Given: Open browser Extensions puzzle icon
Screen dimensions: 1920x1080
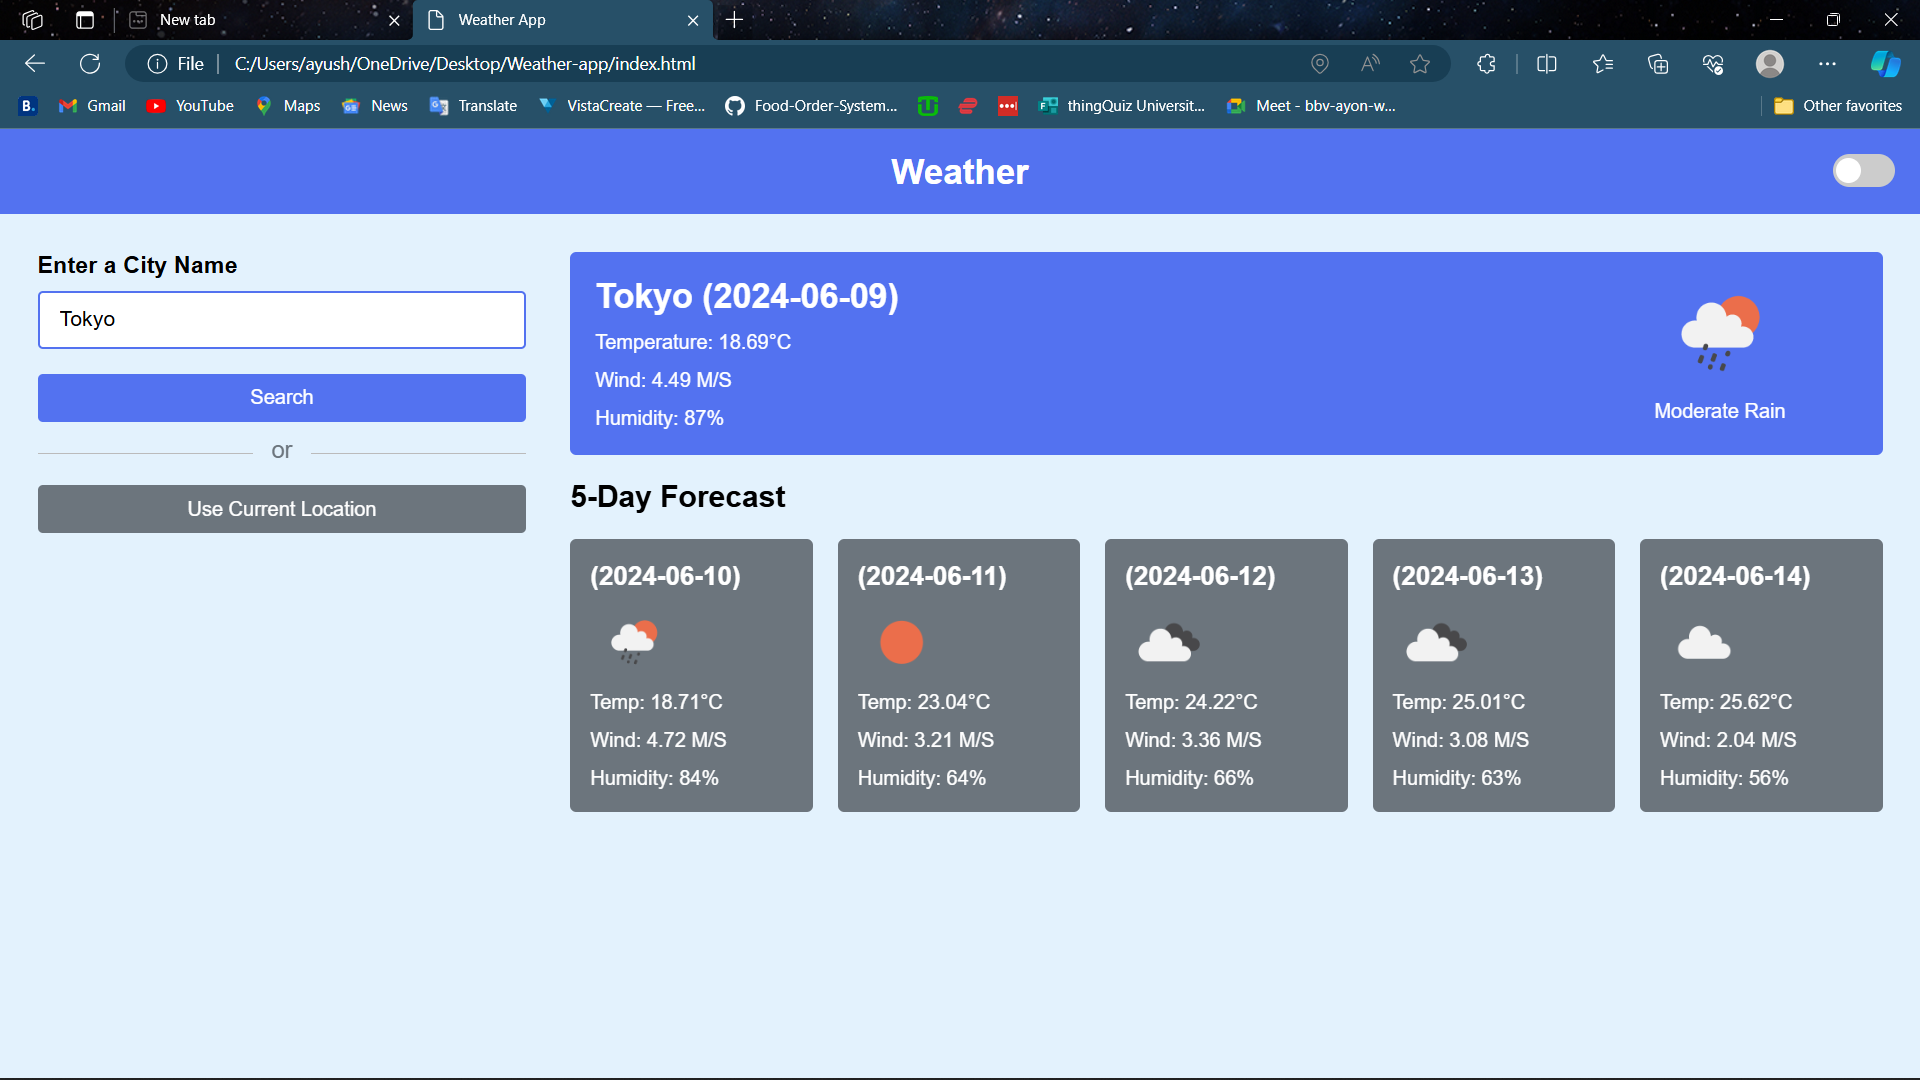Looking at the screenshot, I should click(1486, 64).
